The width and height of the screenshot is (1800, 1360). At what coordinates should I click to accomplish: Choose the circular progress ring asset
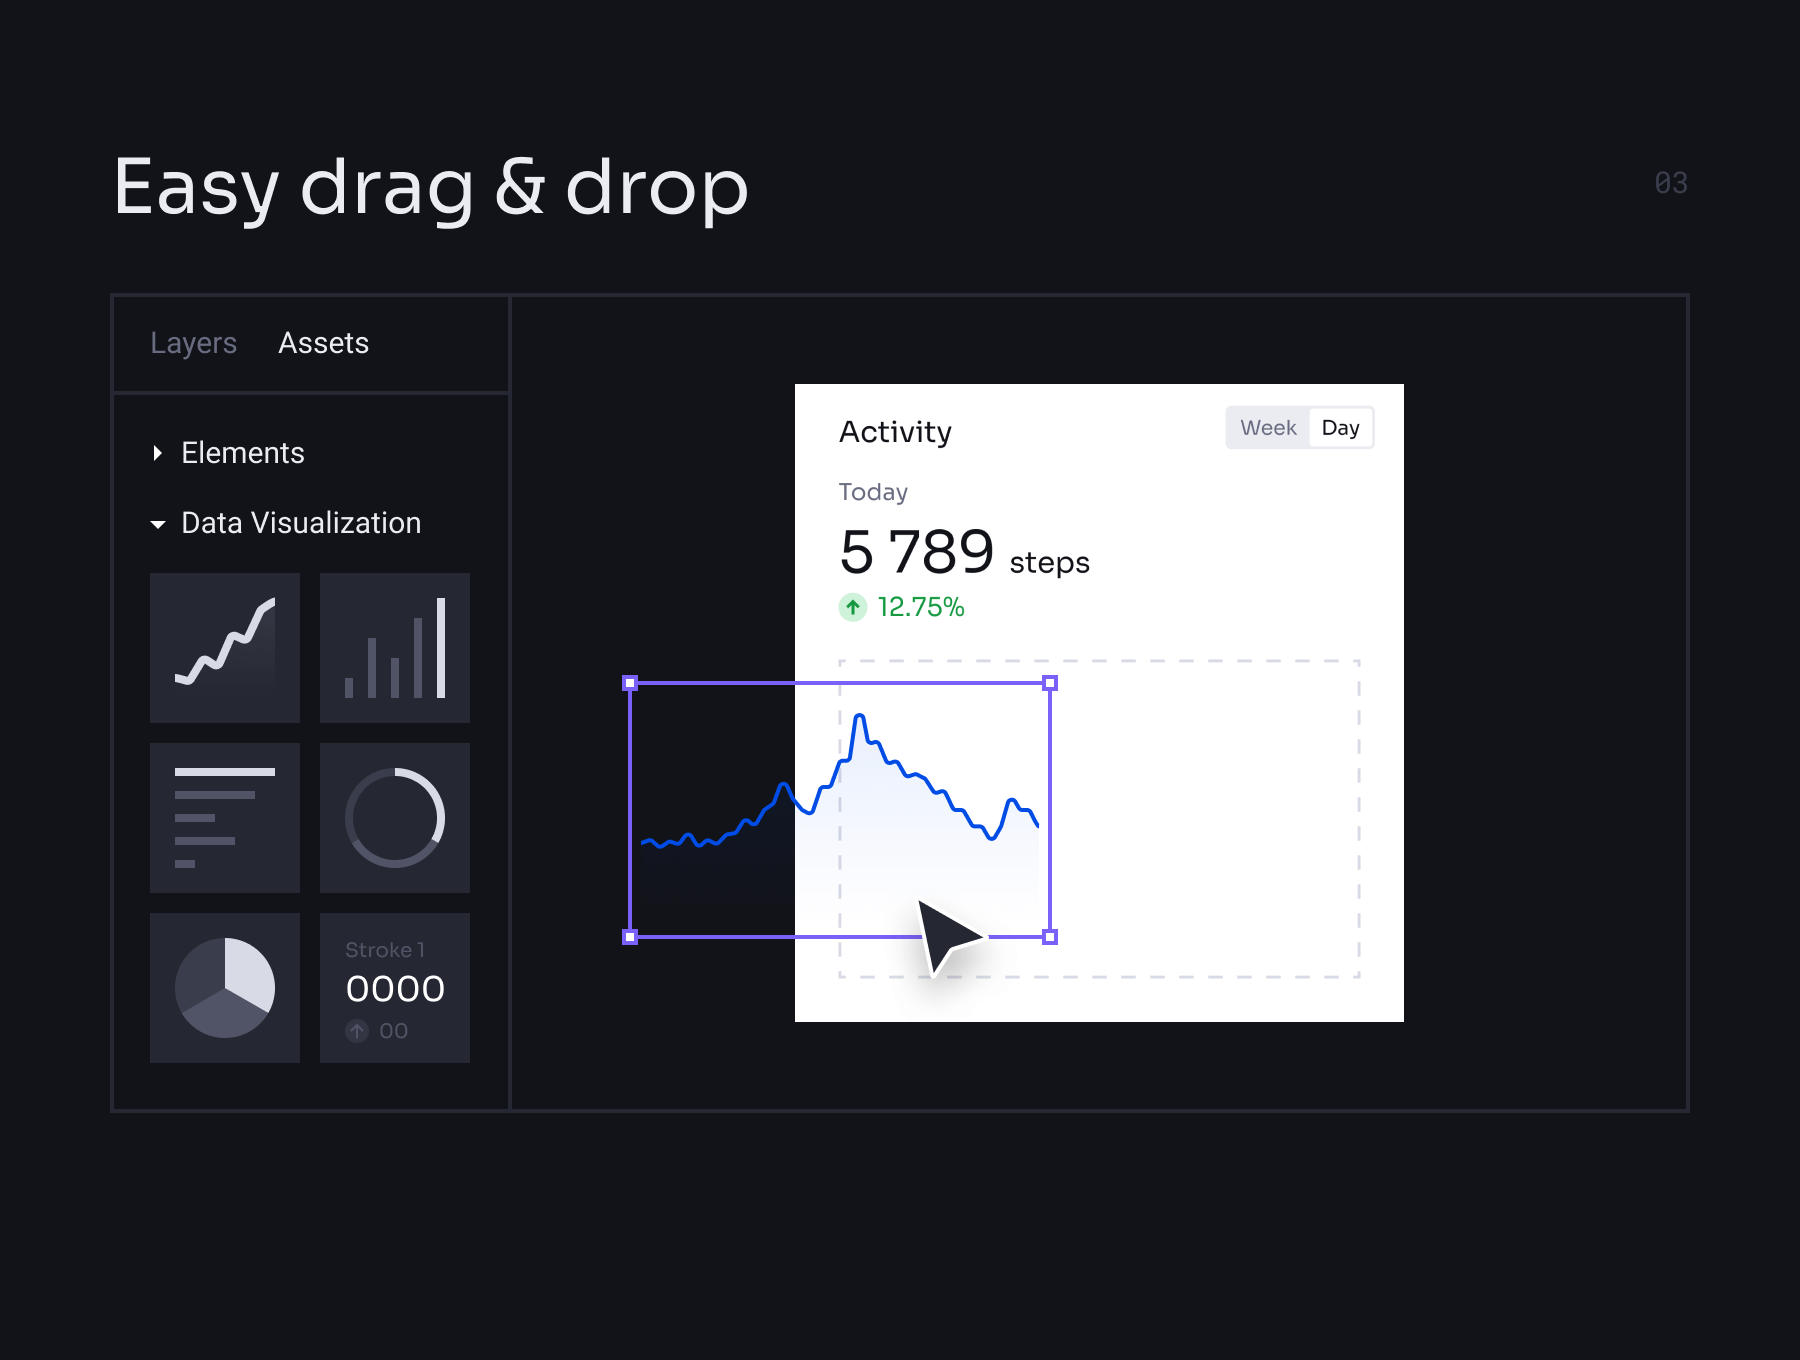[395, 817]
